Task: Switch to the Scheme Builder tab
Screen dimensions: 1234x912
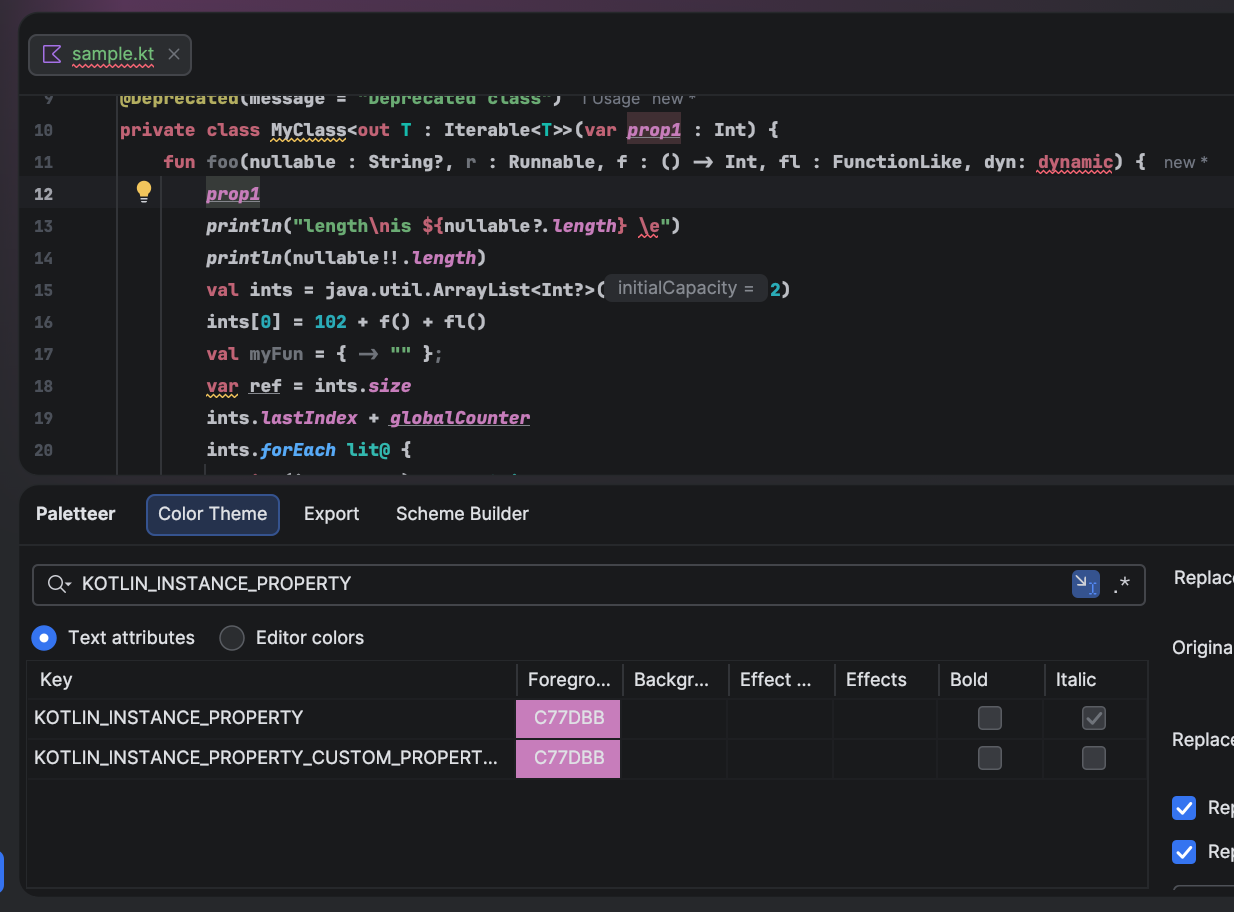Action: [462, 514]
